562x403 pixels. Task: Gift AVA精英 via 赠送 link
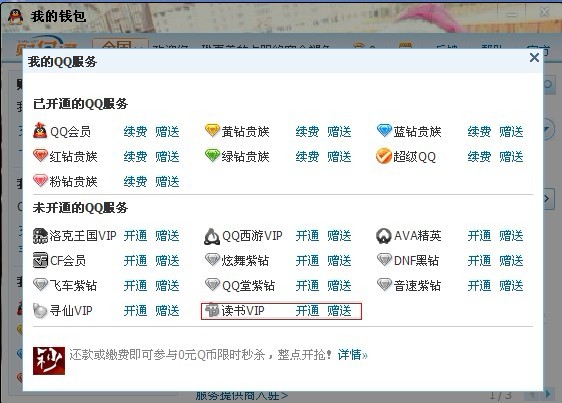click(511, 236)
